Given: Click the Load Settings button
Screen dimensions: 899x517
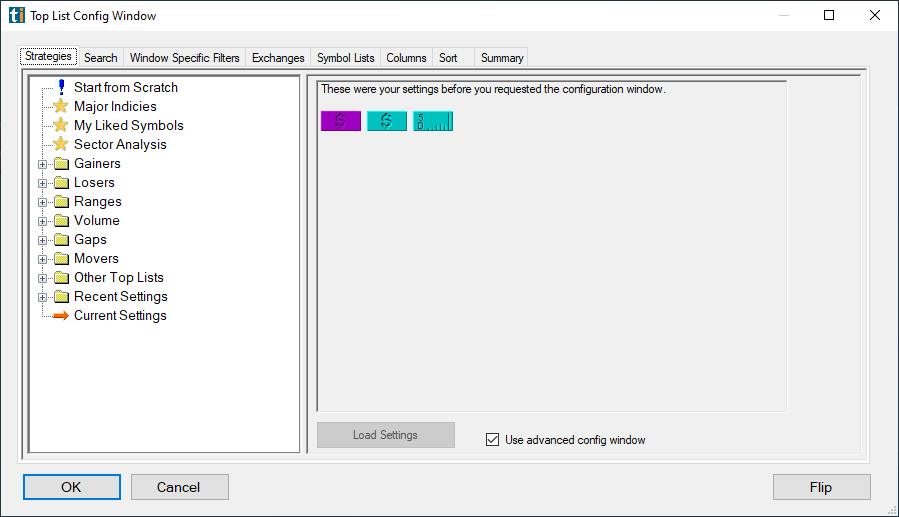Looking at the screenshot, I should [386, 435].
